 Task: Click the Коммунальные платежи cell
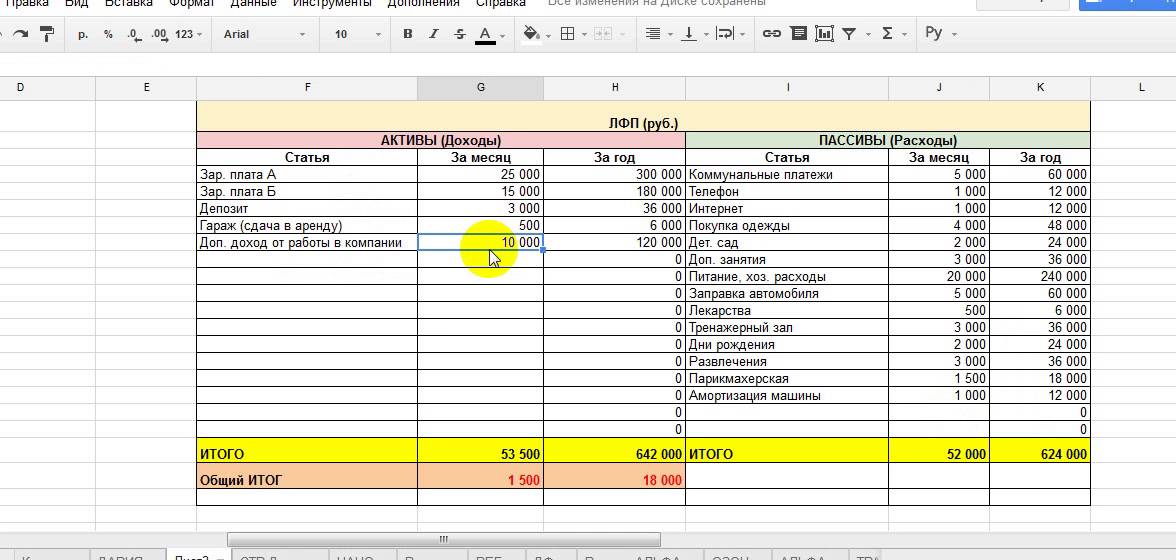787,175
